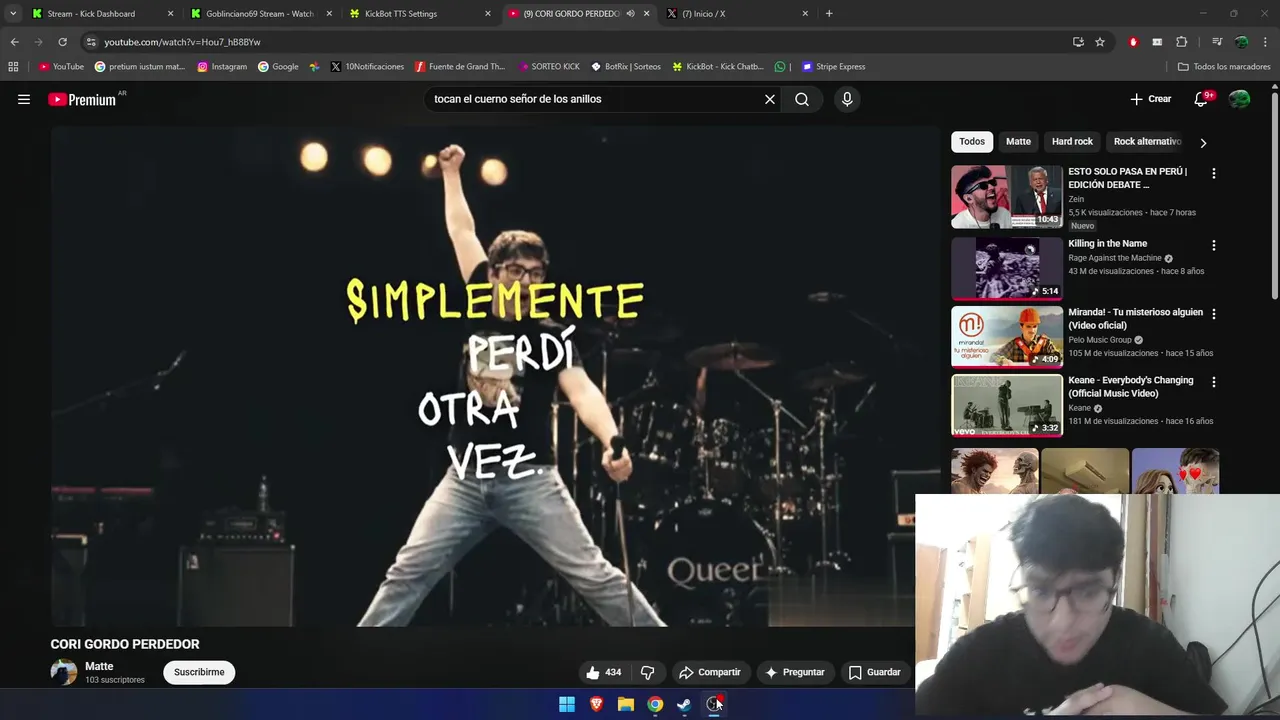Switch to KickBot TTS Settings tab

point(401,14)
